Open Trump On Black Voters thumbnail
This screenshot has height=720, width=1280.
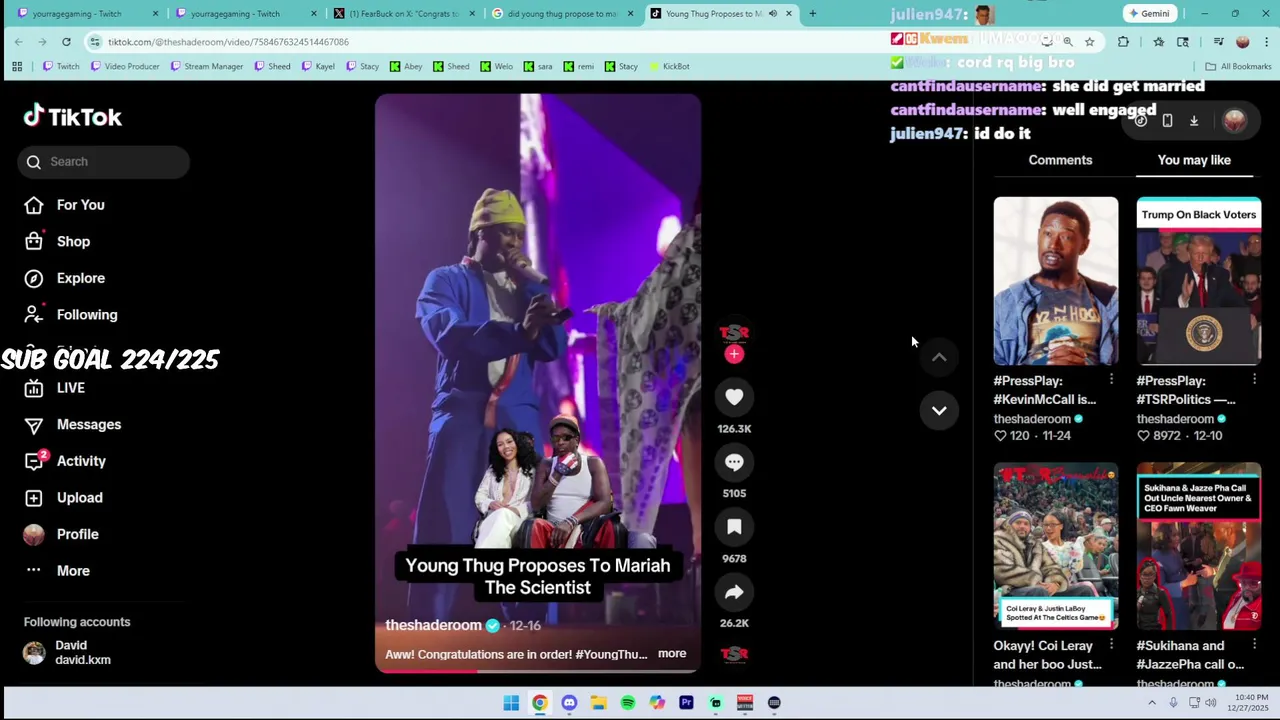coord(1199,281)
